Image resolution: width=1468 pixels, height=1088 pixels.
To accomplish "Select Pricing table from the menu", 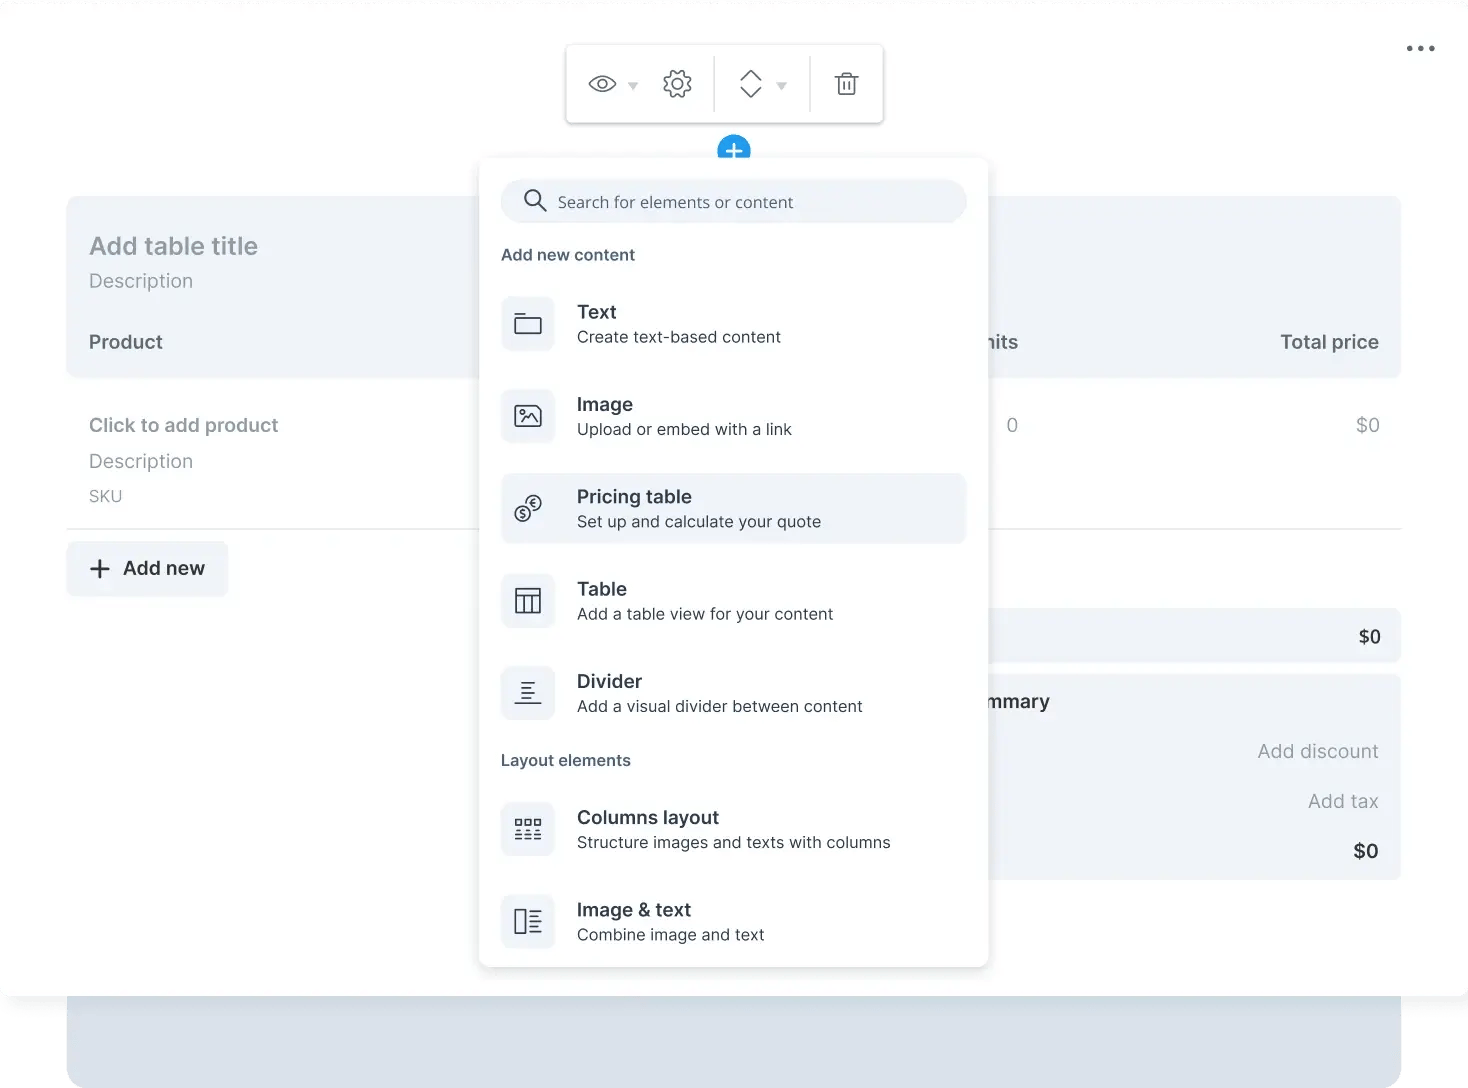I will point(733,508).
